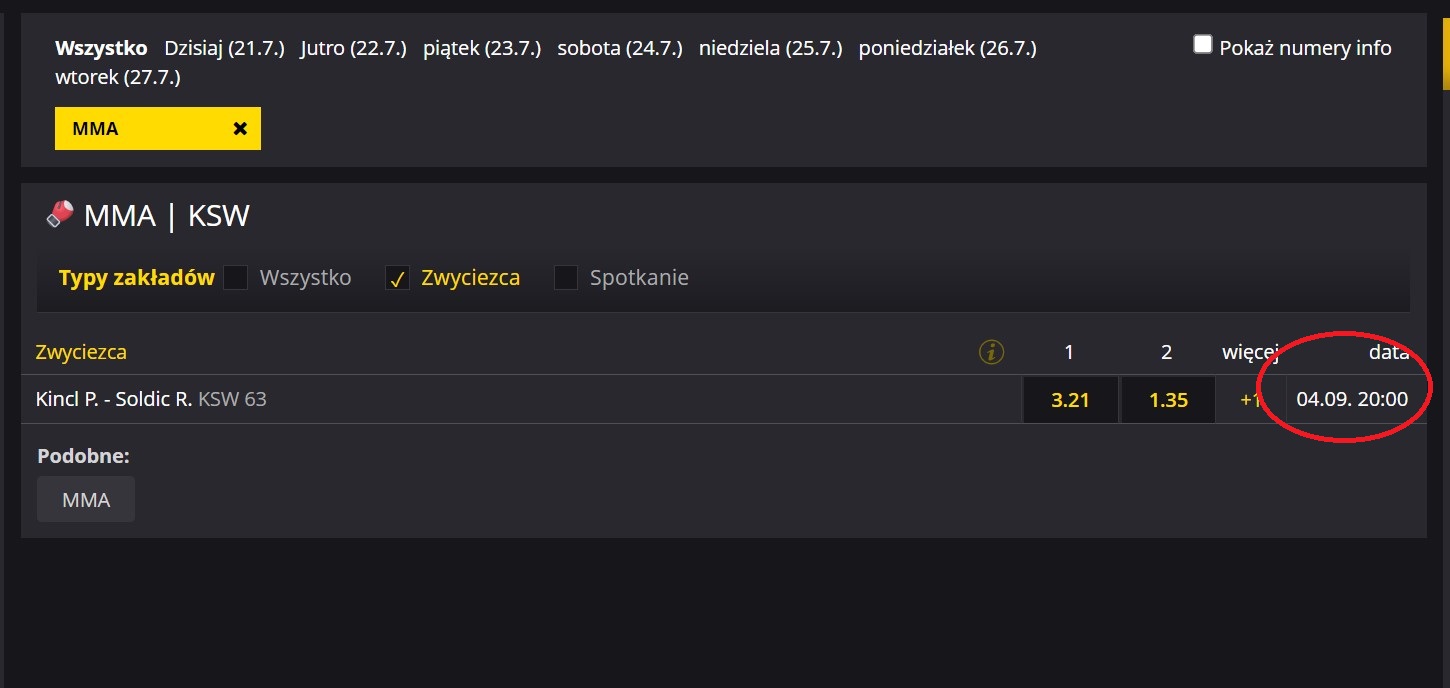Select the niedziela (25.7.) date filter
Viewport: 1450px width, 688px height.
[770, 48]
